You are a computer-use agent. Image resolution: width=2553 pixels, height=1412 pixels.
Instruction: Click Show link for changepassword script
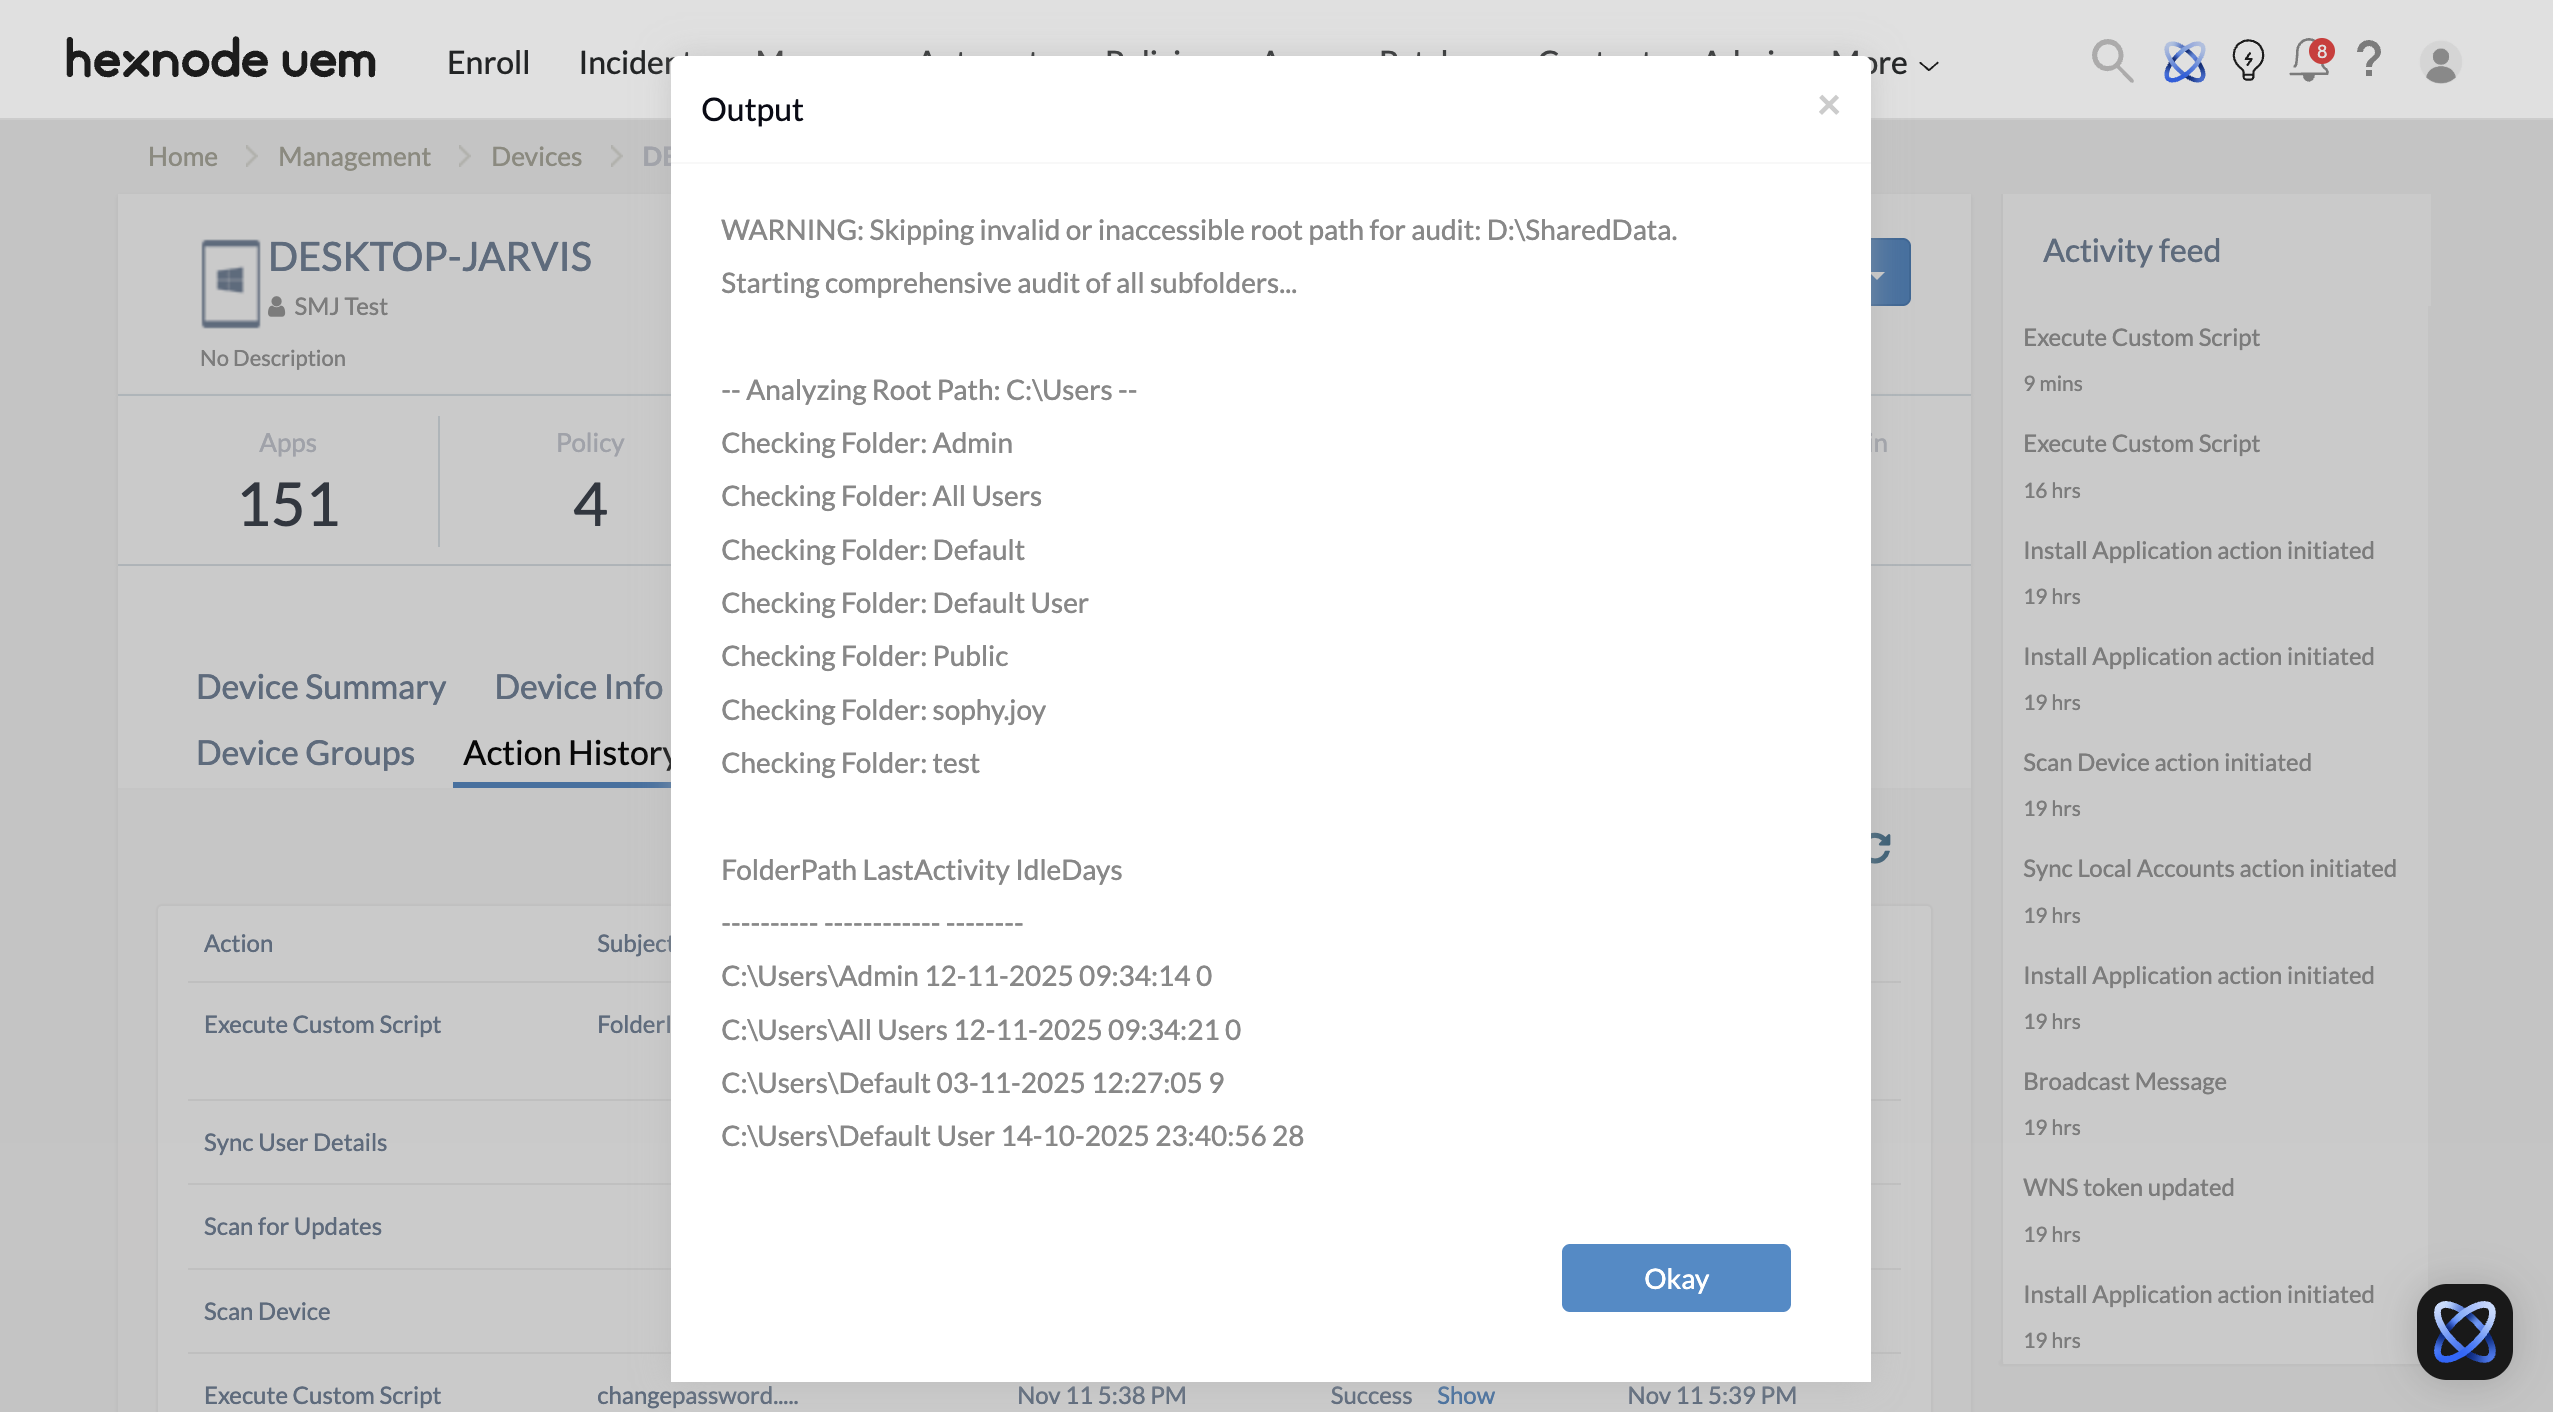pyautogui.click(x=1464, y=1395)
